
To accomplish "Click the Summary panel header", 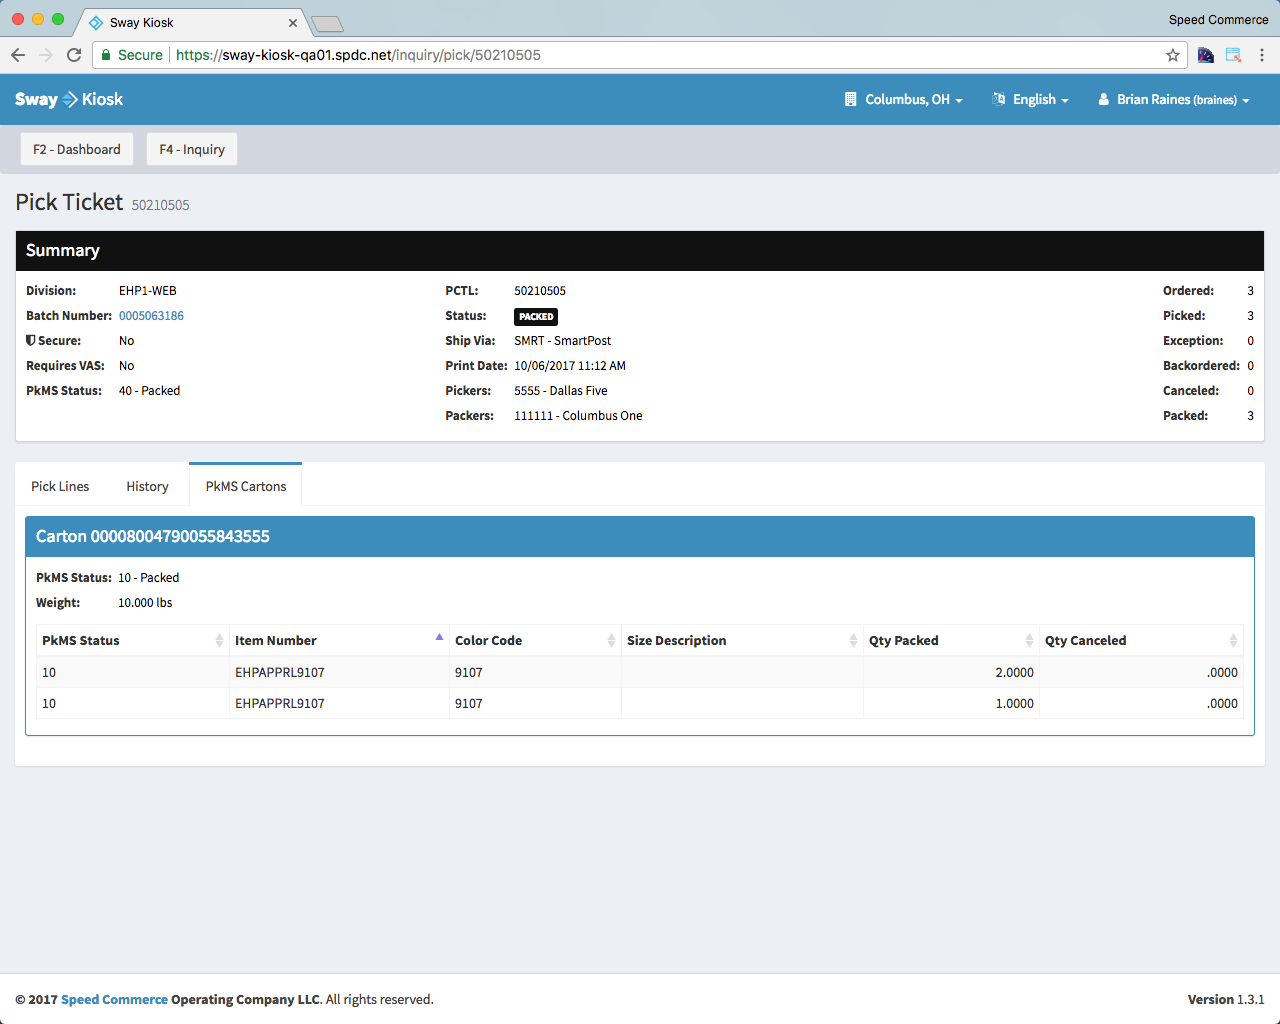I will (x=640, y=251).
